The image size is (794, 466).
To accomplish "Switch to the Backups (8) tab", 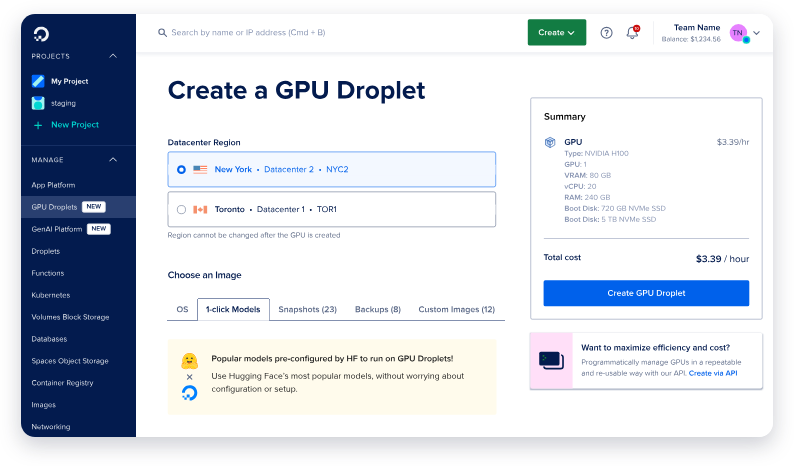I will (x=378, y=309).
